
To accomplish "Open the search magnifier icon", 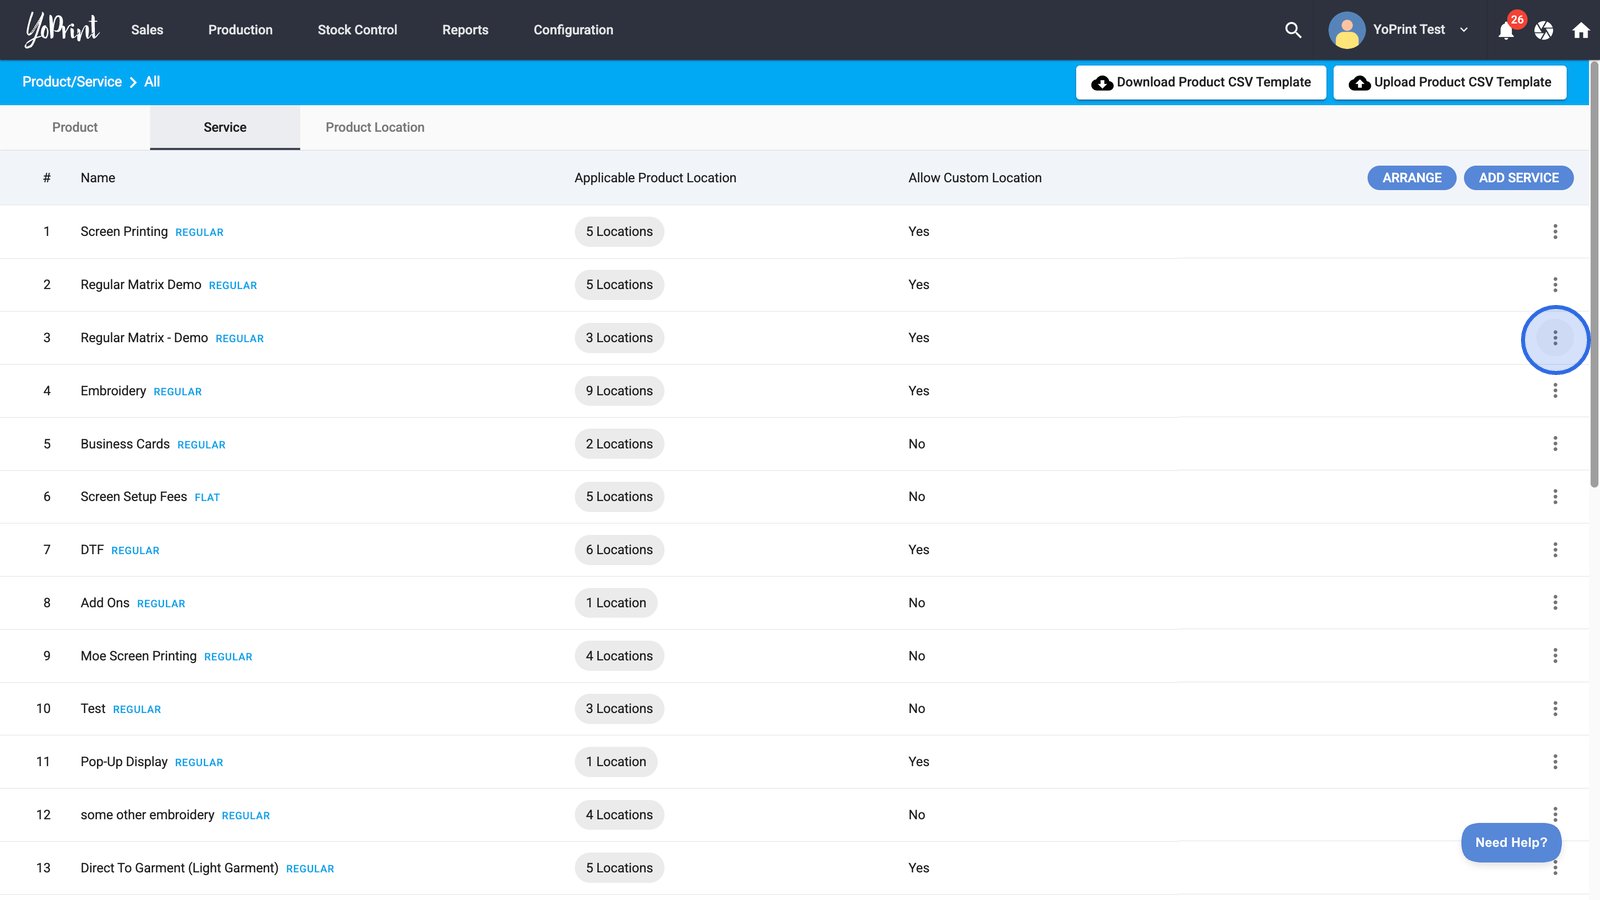I will pos(1293,30).
